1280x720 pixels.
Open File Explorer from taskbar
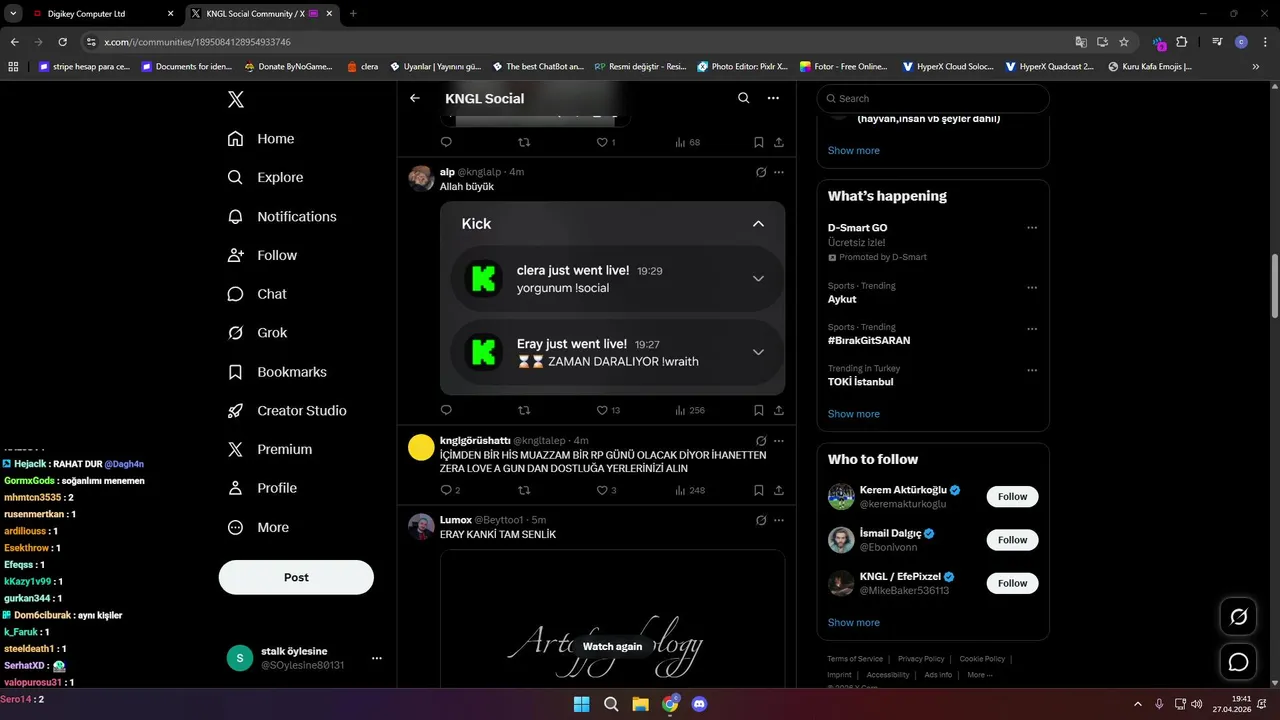(x=640, y=704)
